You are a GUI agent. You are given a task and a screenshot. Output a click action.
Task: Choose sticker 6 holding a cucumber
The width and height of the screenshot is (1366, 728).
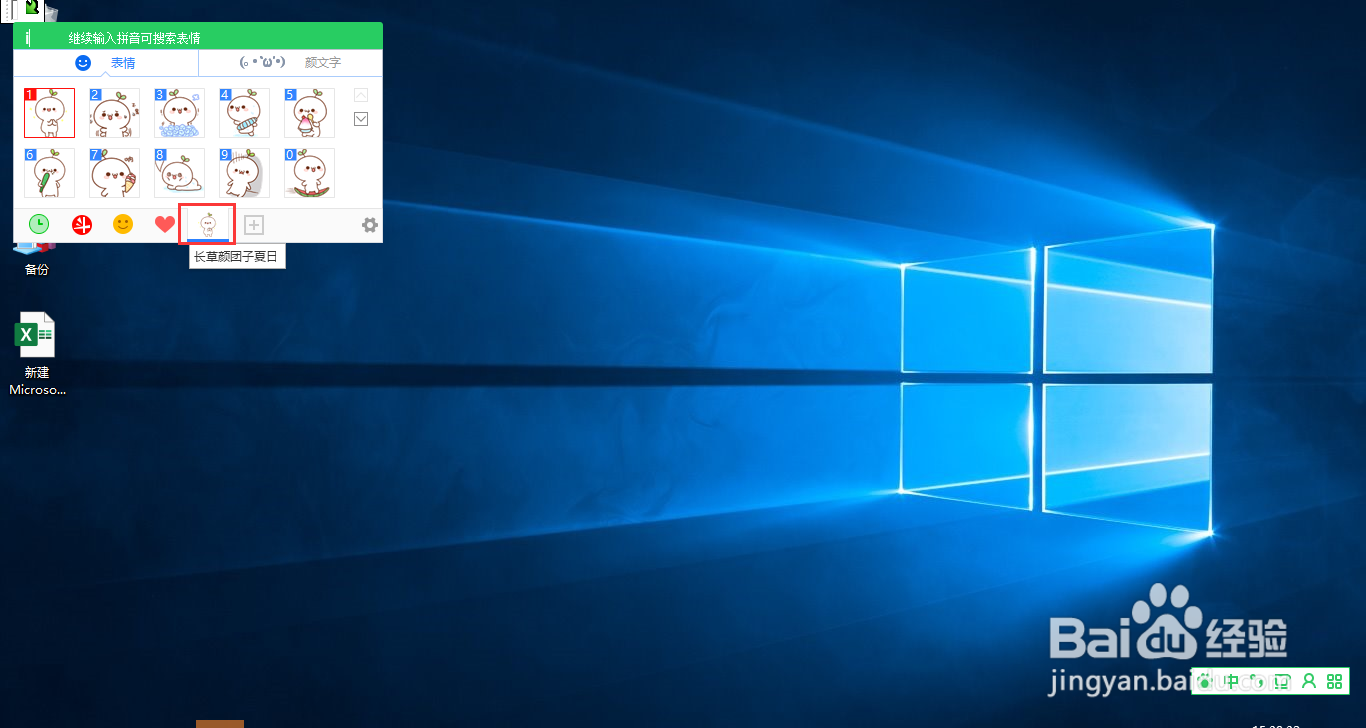[x=50, y=173]
